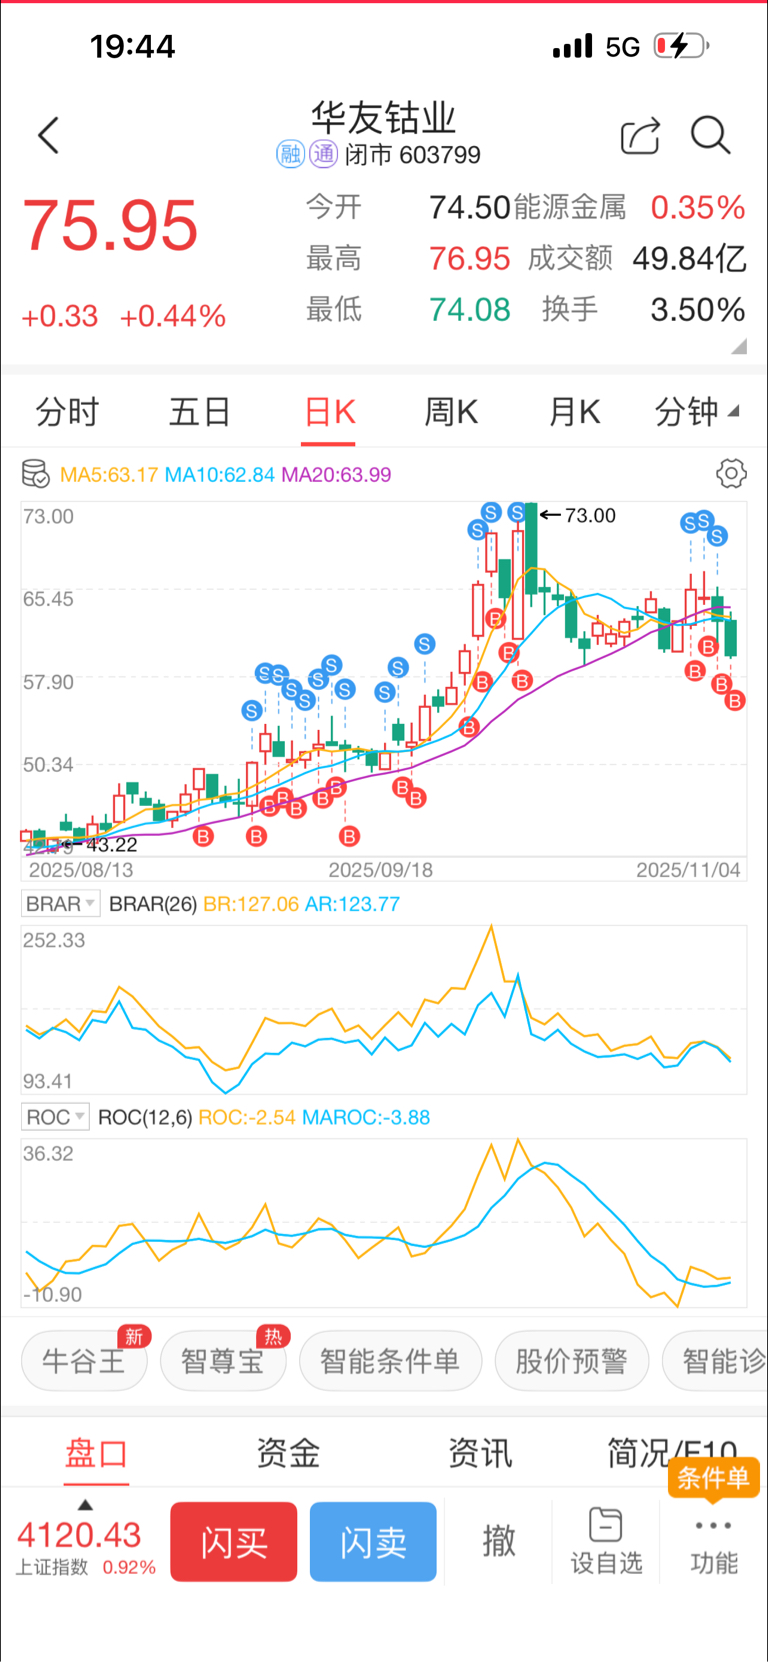
Task: Open the 分钟 interval dropdown
Action: (x=696, y=411)
